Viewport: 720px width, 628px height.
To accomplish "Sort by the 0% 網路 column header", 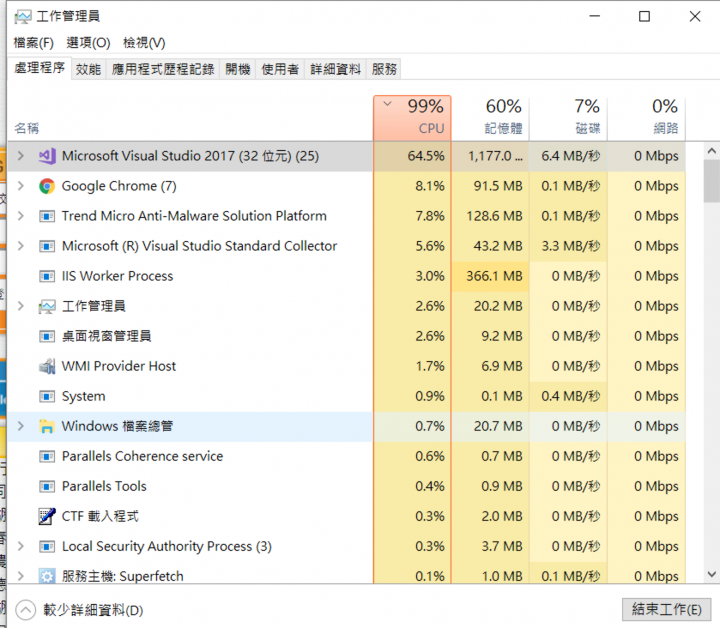I will pos(647,118).
